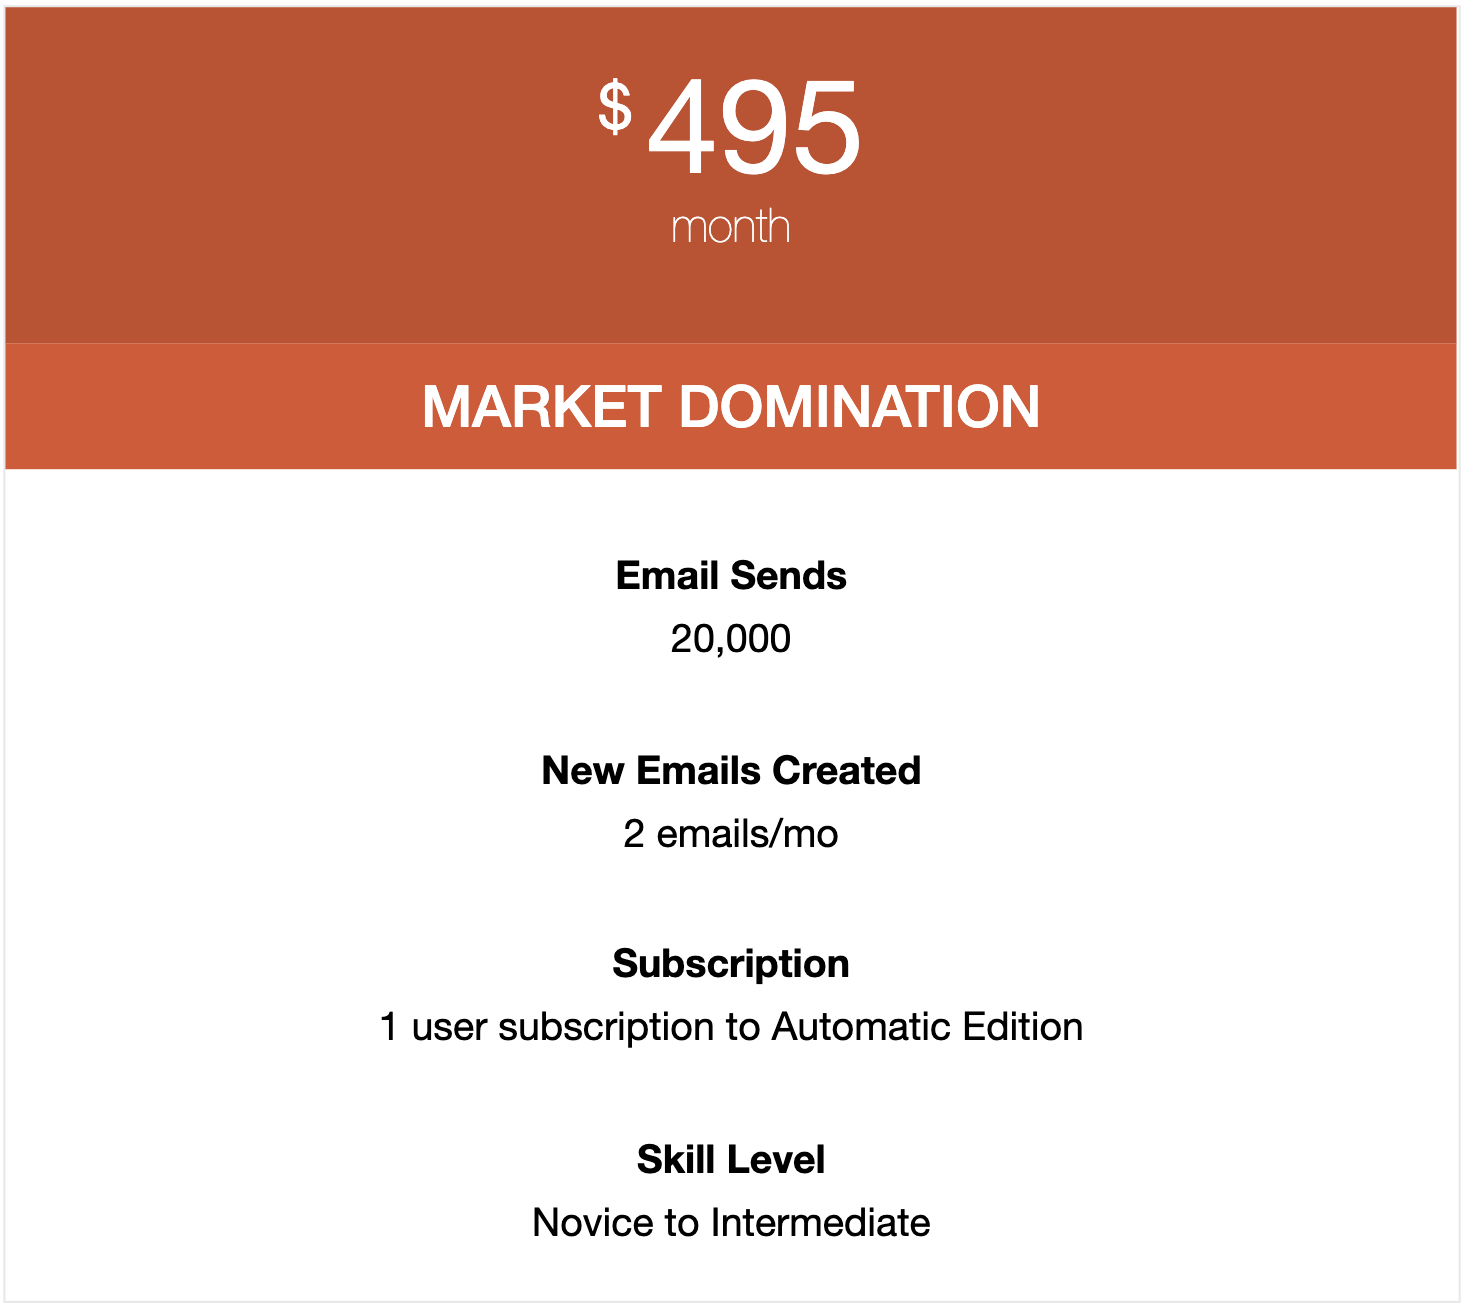
Task: Click the New Emails Created heading
Action: pyautogui.click(x=731, y=770)
